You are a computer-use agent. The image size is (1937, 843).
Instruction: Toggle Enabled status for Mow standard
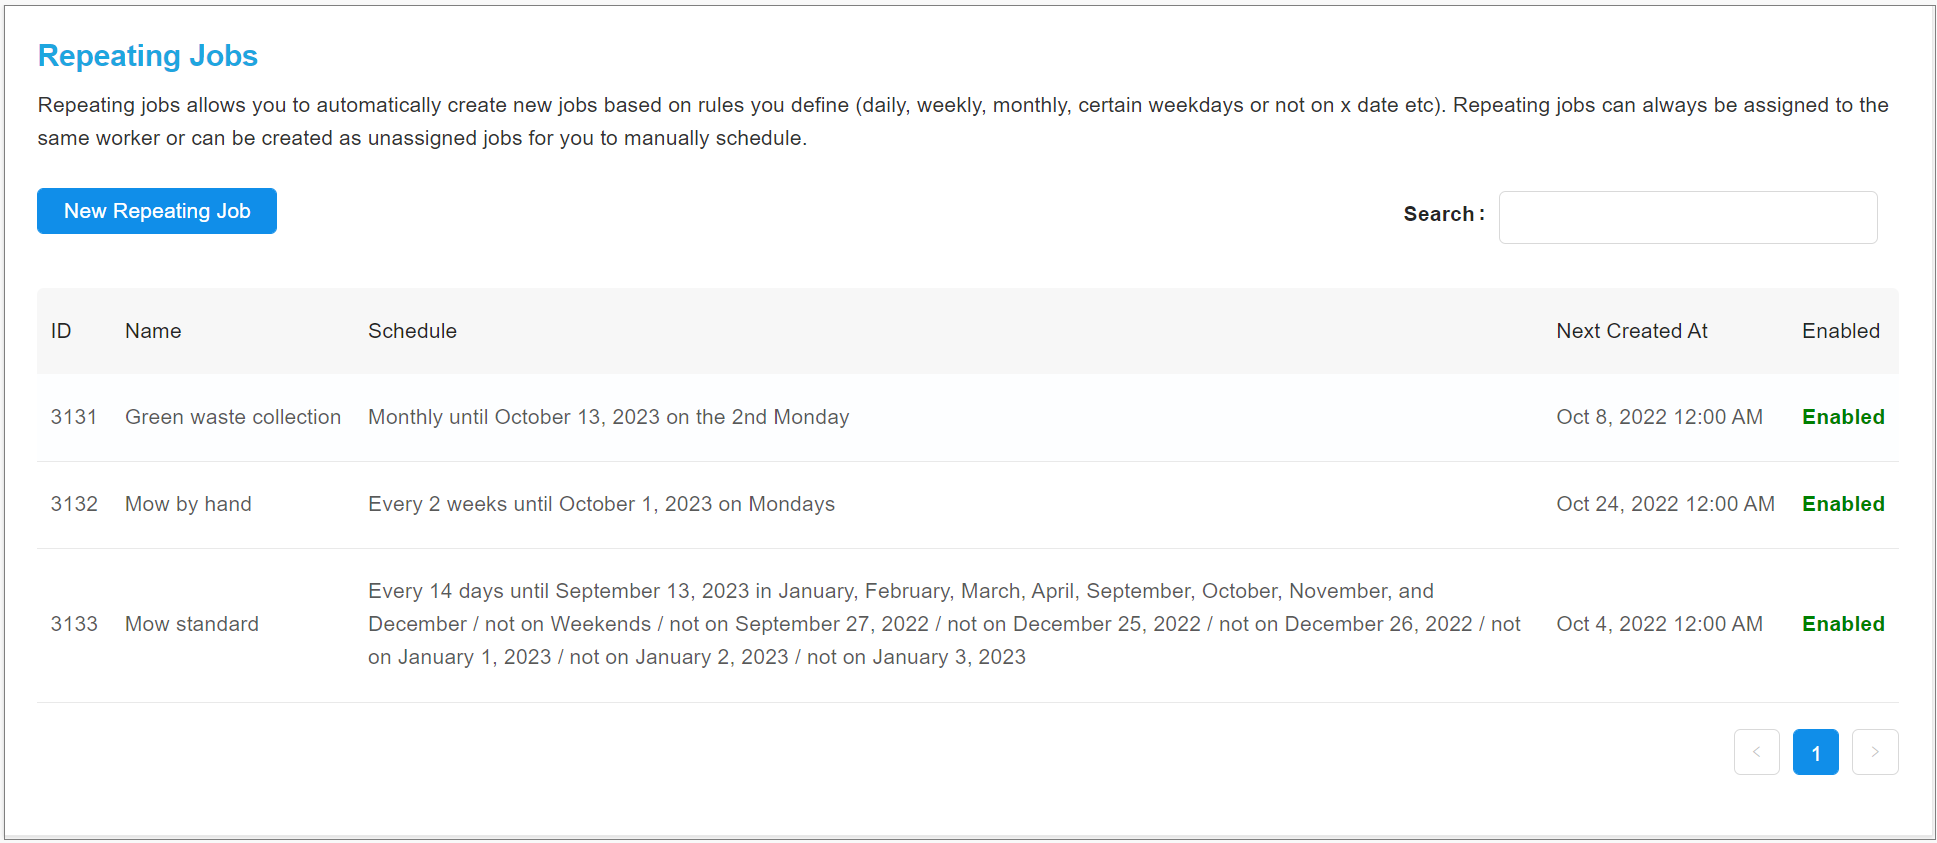click(1842, 624)
